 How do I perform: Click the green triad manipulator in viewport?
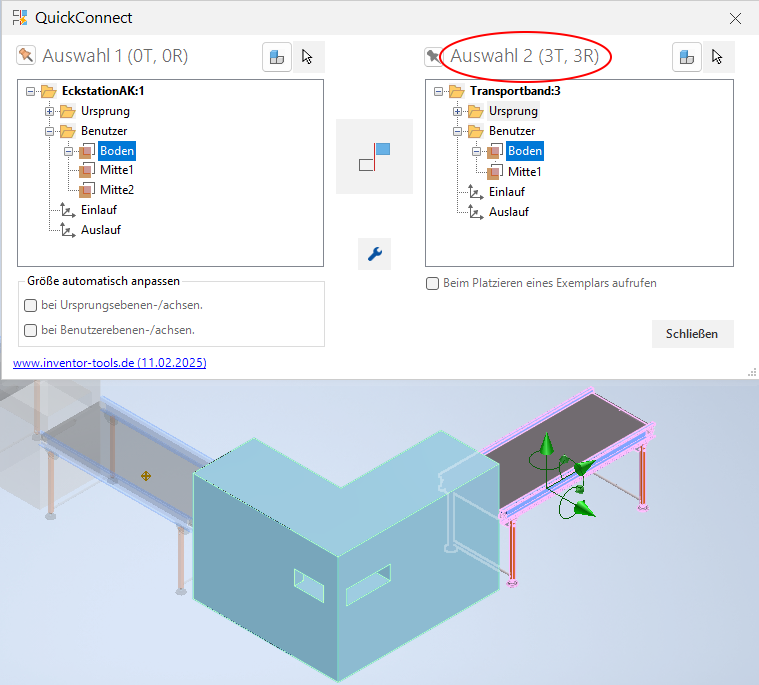pyautogui.click(x=563, y=476)
